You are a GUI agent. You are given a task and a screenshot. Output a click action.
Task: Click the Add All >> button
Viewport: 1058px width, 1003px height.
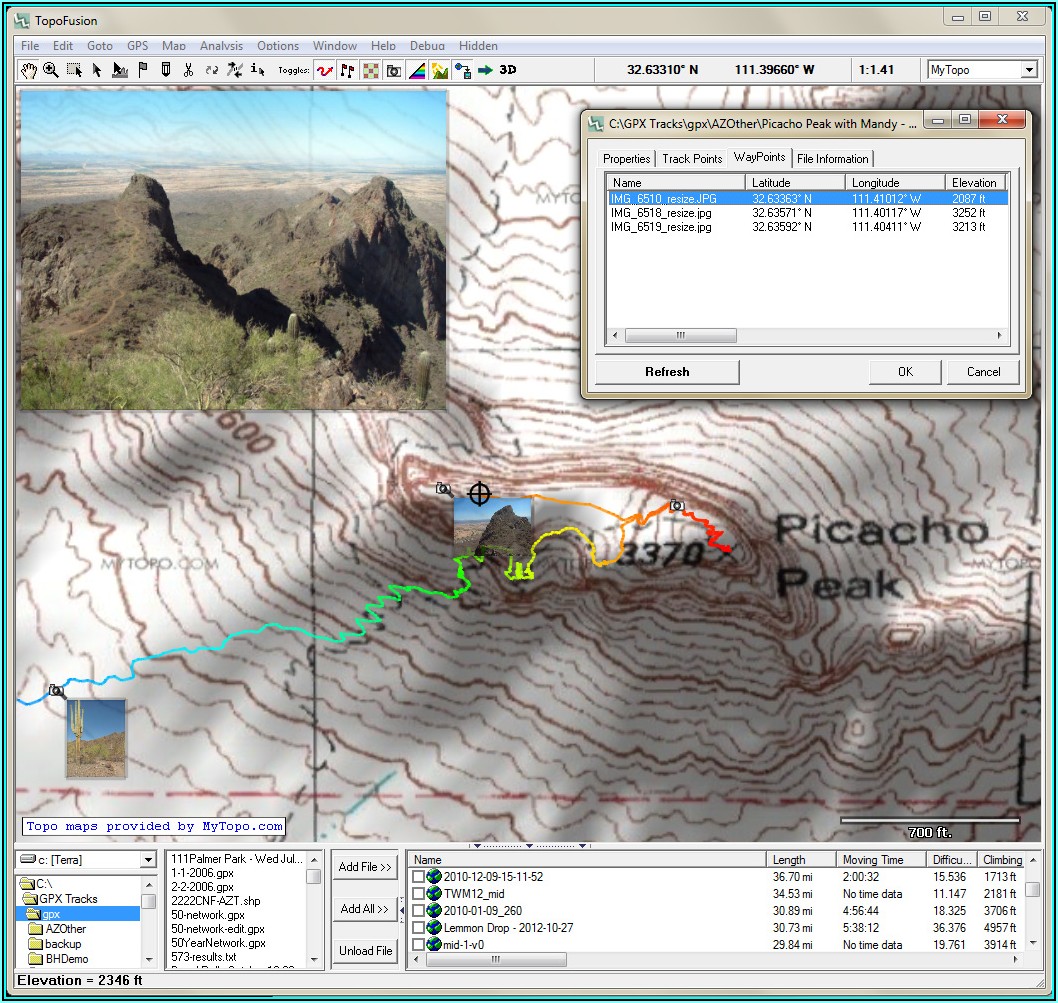click(x=365, y=909)
